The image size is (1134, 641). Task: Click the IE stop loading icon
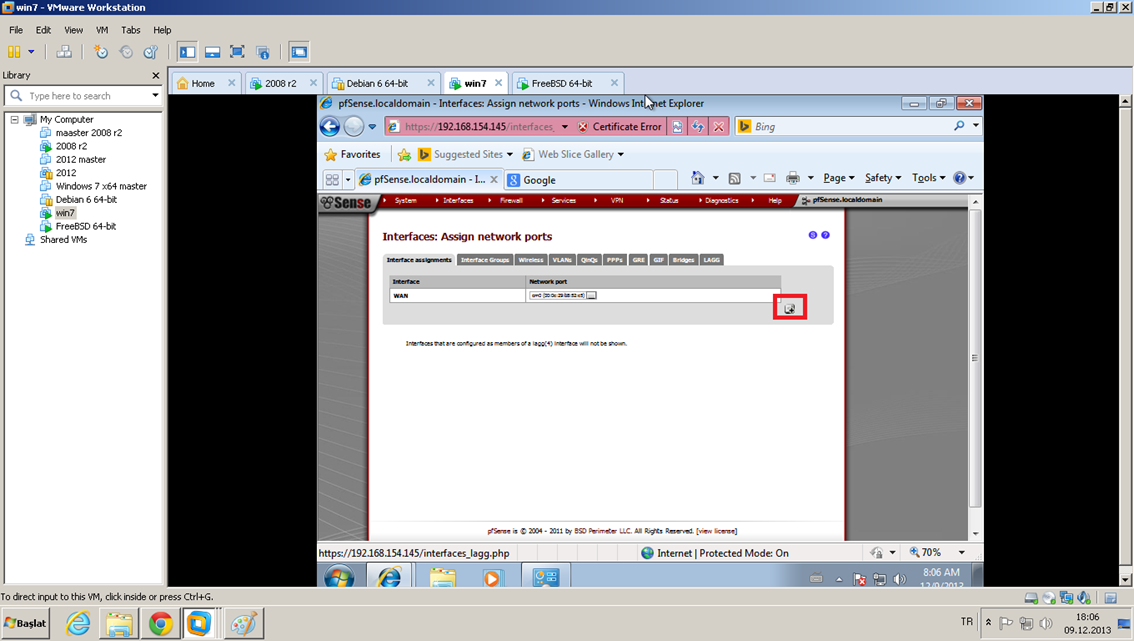tap(718, 127)
